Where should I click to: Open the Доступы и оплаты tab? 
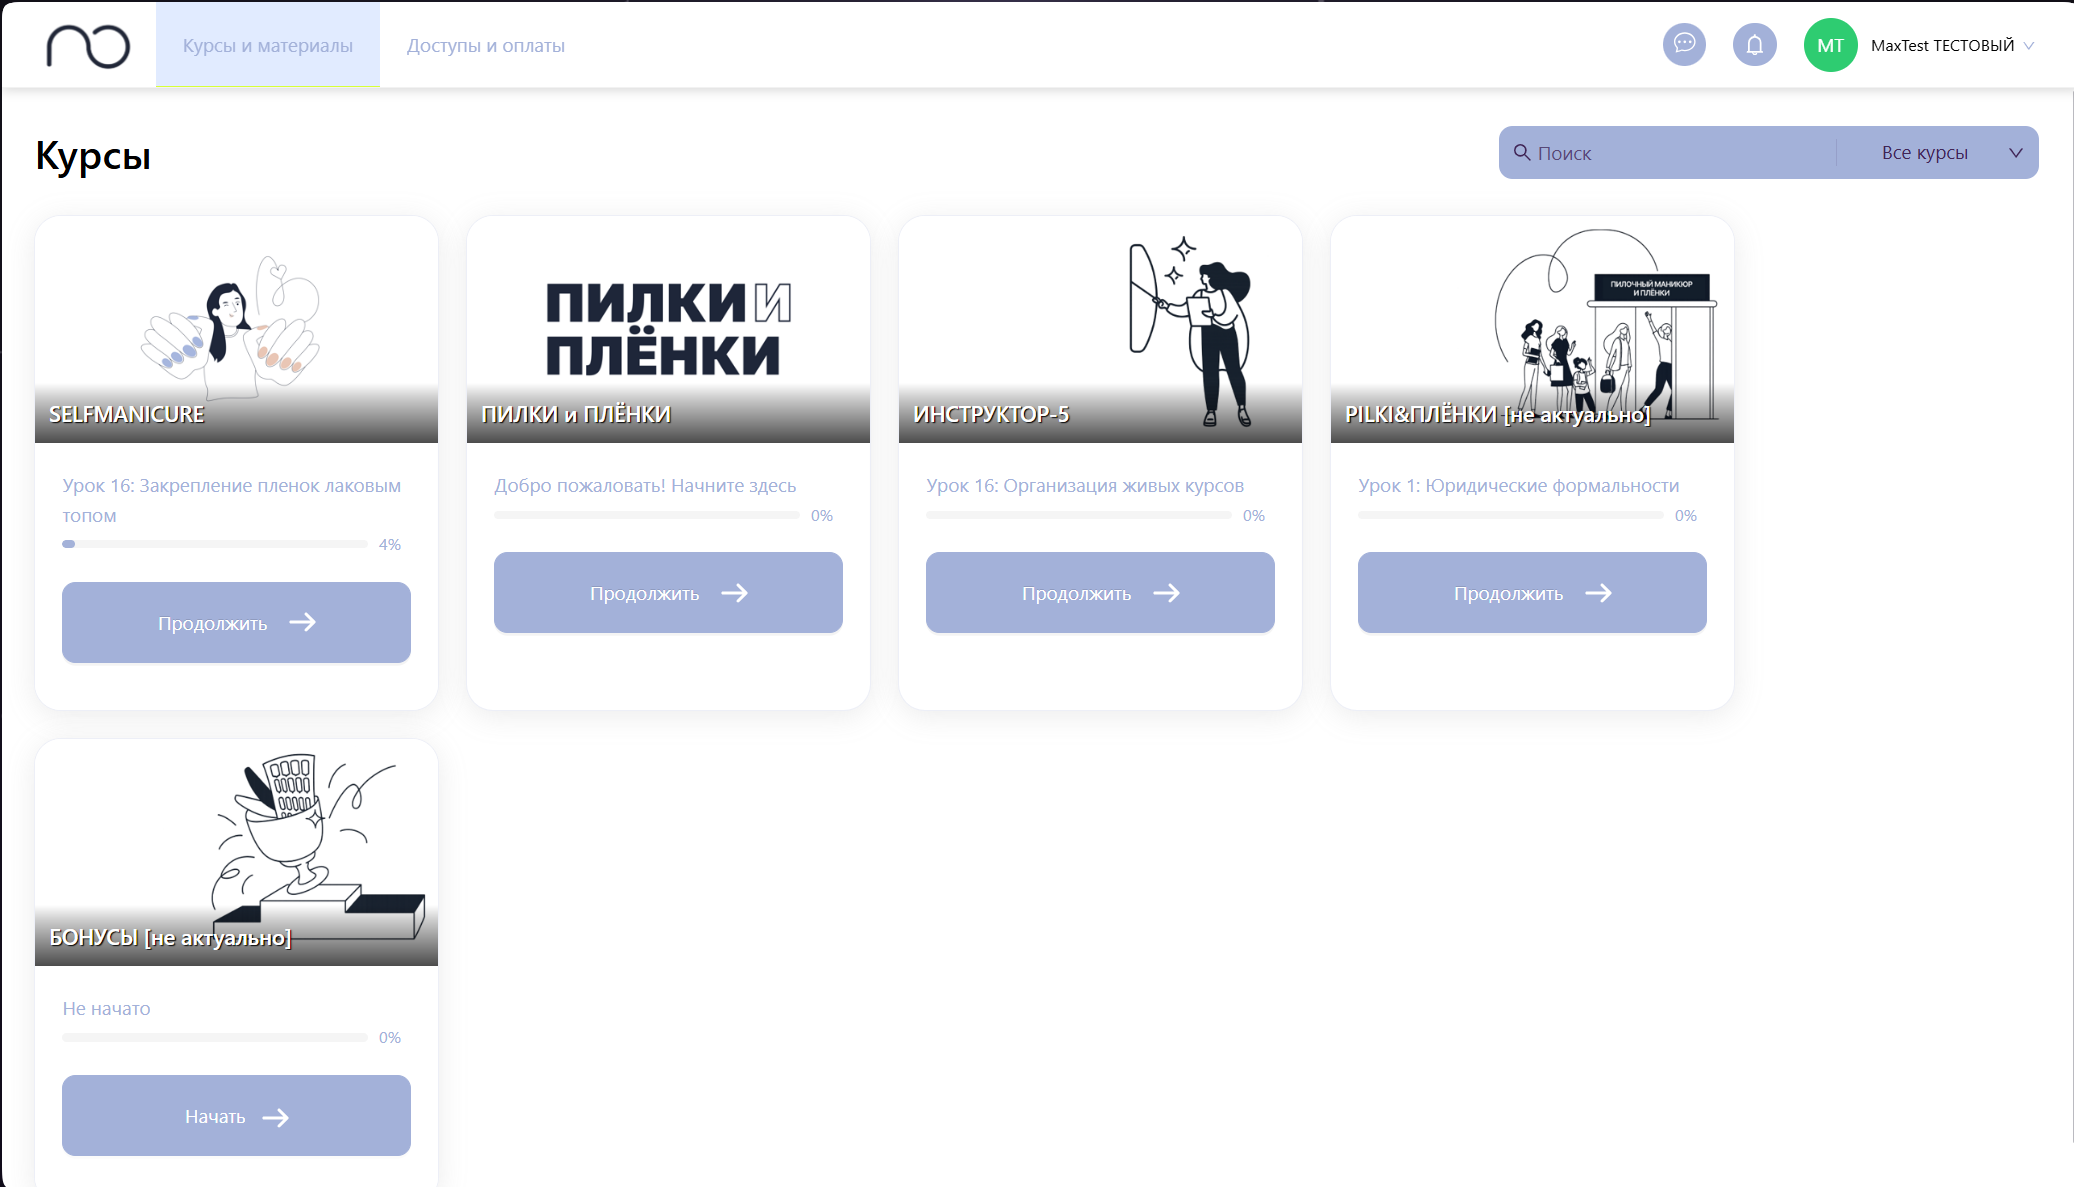point(485,46)
